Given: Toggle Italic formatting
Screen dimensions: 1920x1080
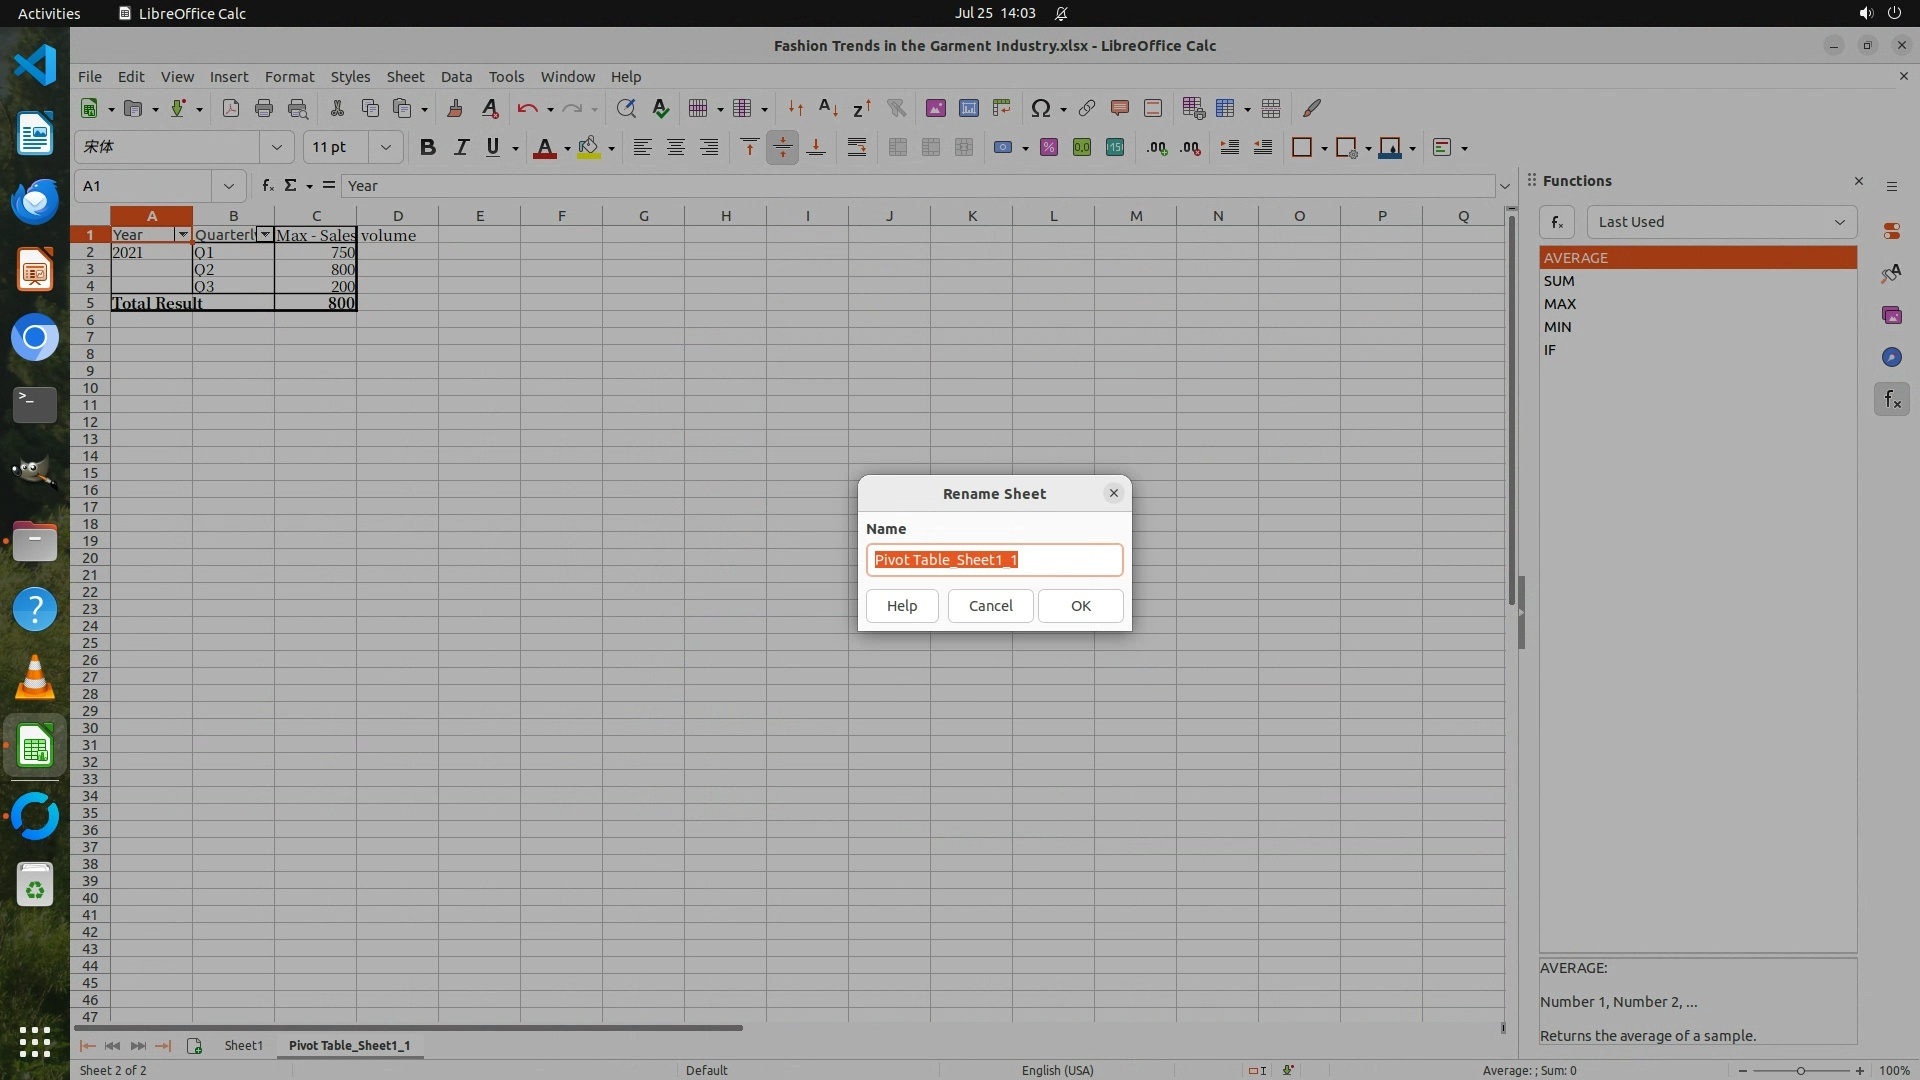Looking at the screenshot, I should pos(460,148).
